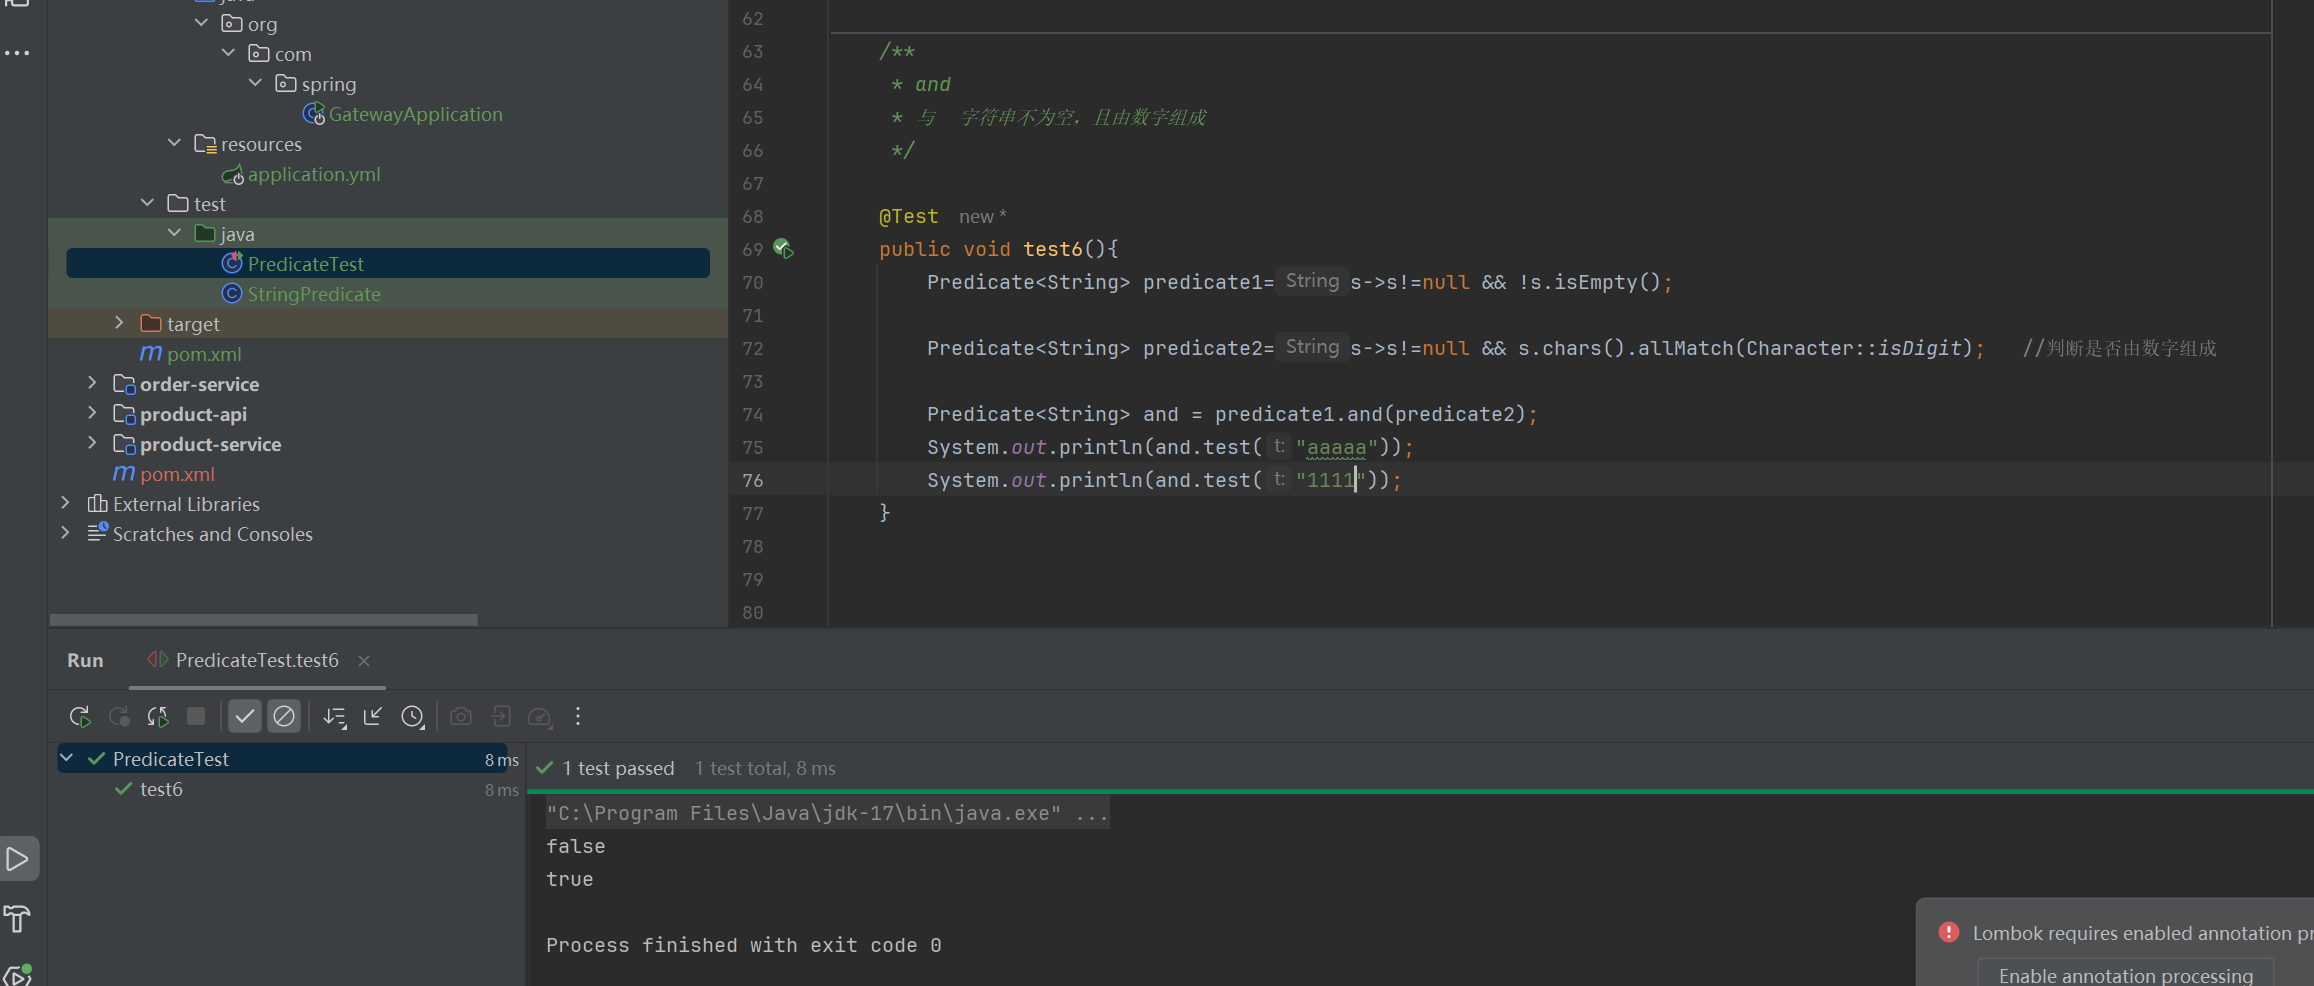Toggle Show Passed tests checkmark button
The image size is (2314, 986).
[x=245, y=716]
